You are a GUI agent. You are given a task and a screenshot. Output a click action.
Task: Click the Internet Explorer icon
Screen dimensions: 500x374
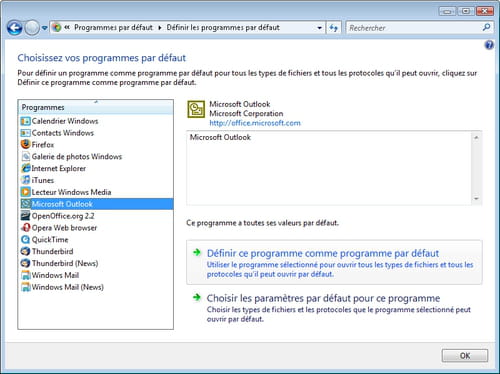pyautogui.click(x=26, y=168)
